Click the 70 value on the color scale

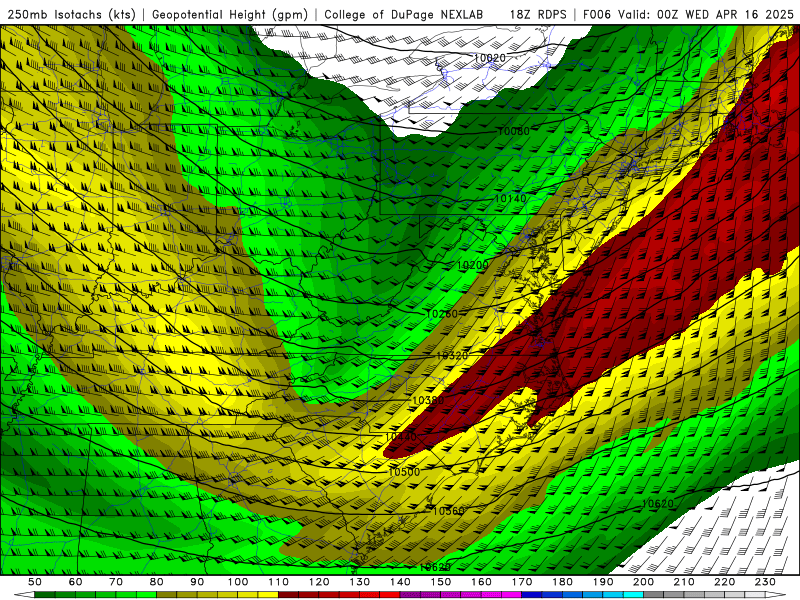coord(116,582)
